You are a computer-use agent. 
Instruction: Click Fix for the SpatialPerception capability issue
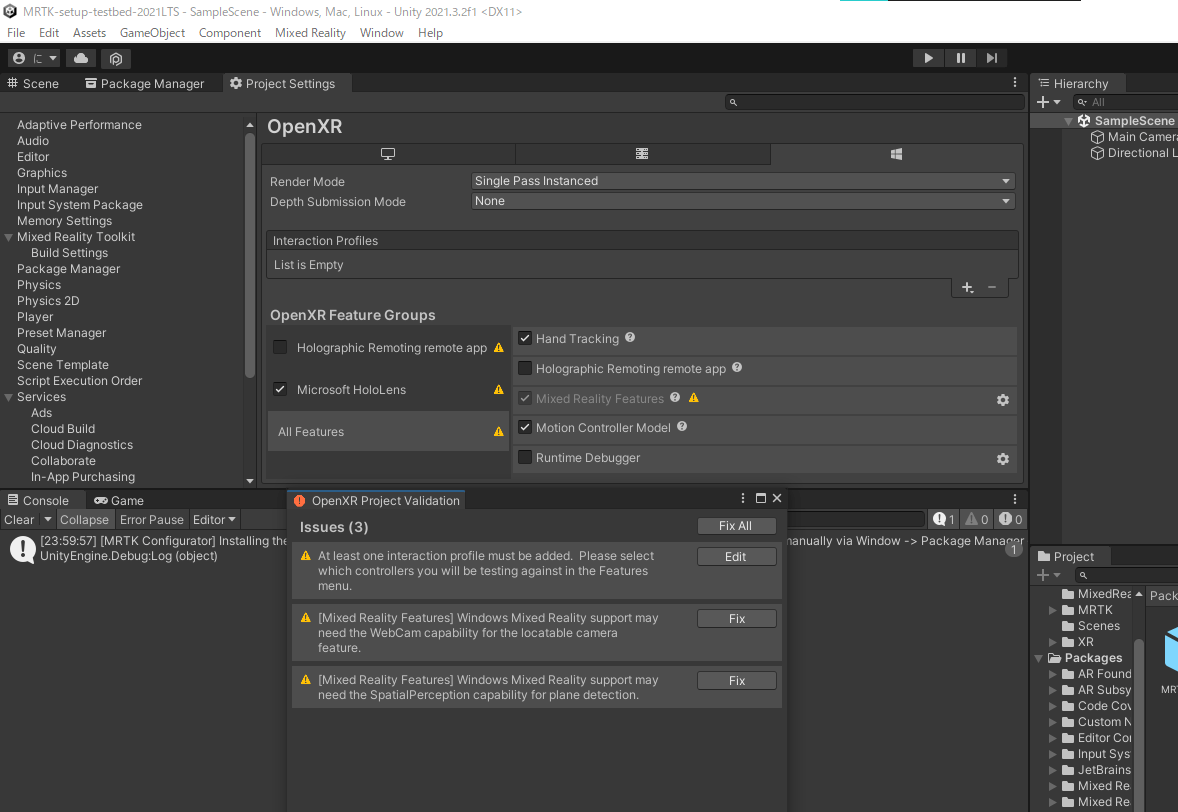(736, 681)
